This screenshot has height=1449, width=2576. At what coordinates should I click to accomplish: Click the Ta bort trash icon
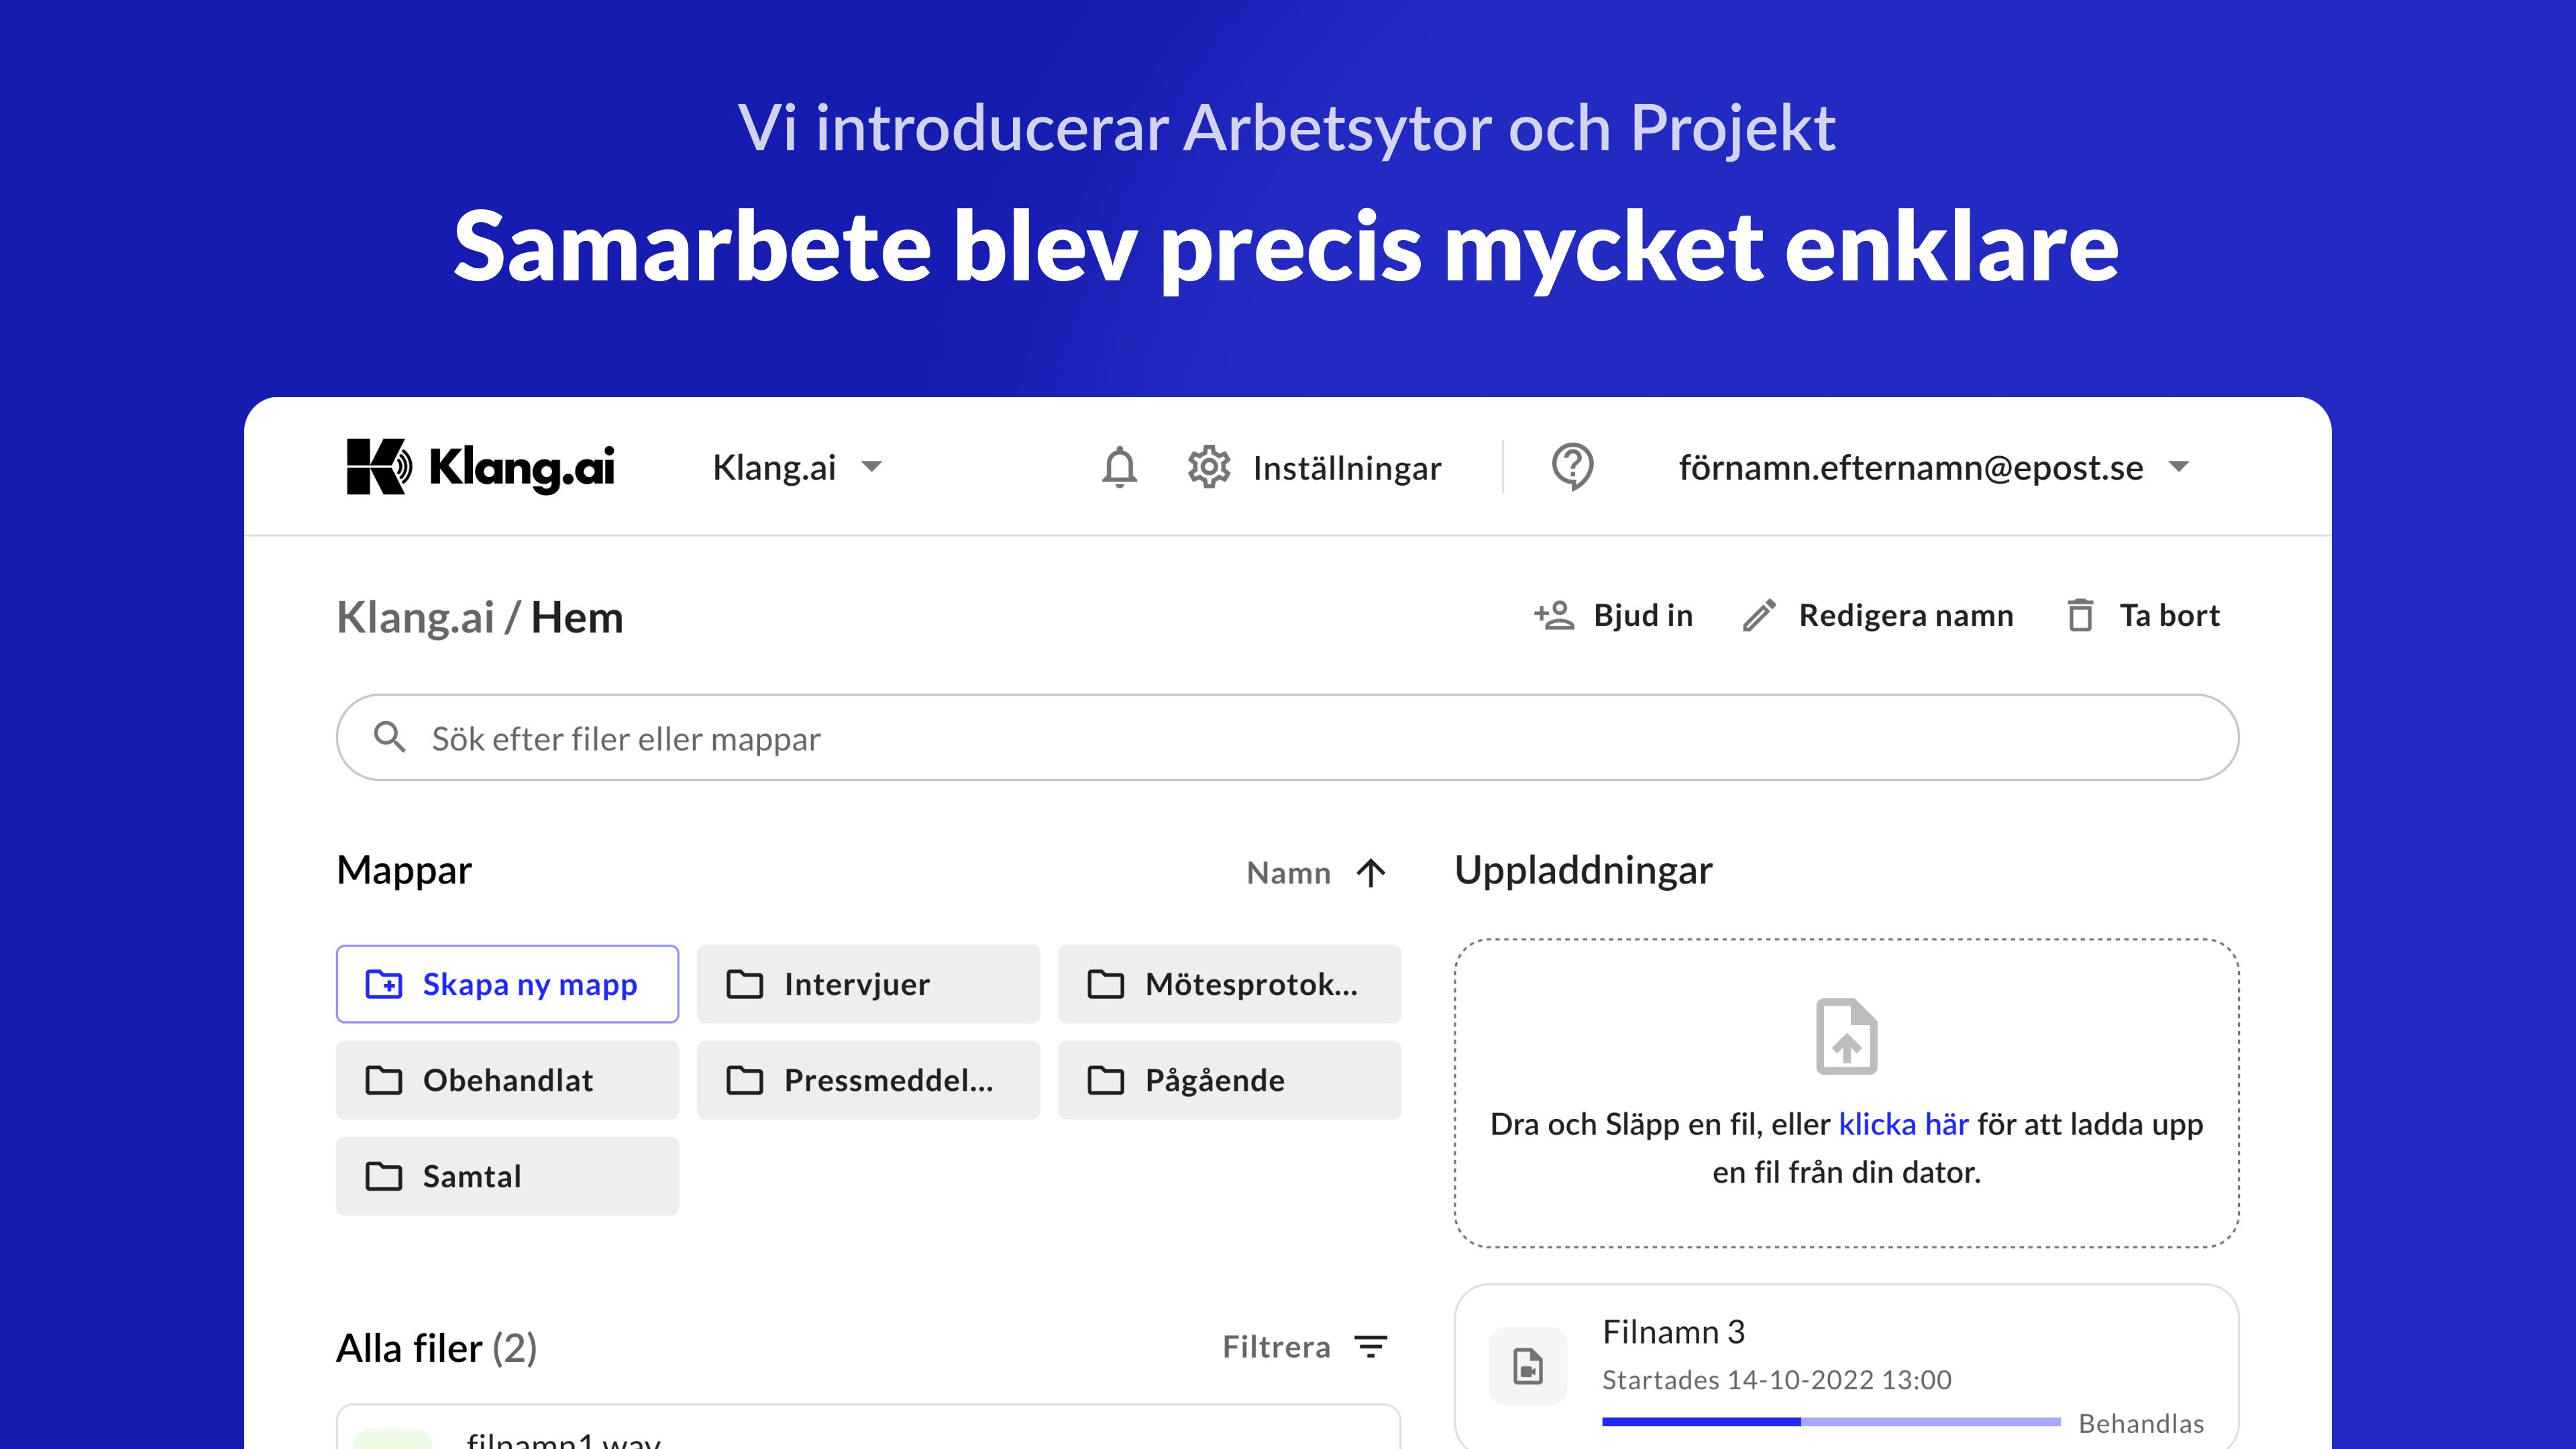tap(2080, 615)
